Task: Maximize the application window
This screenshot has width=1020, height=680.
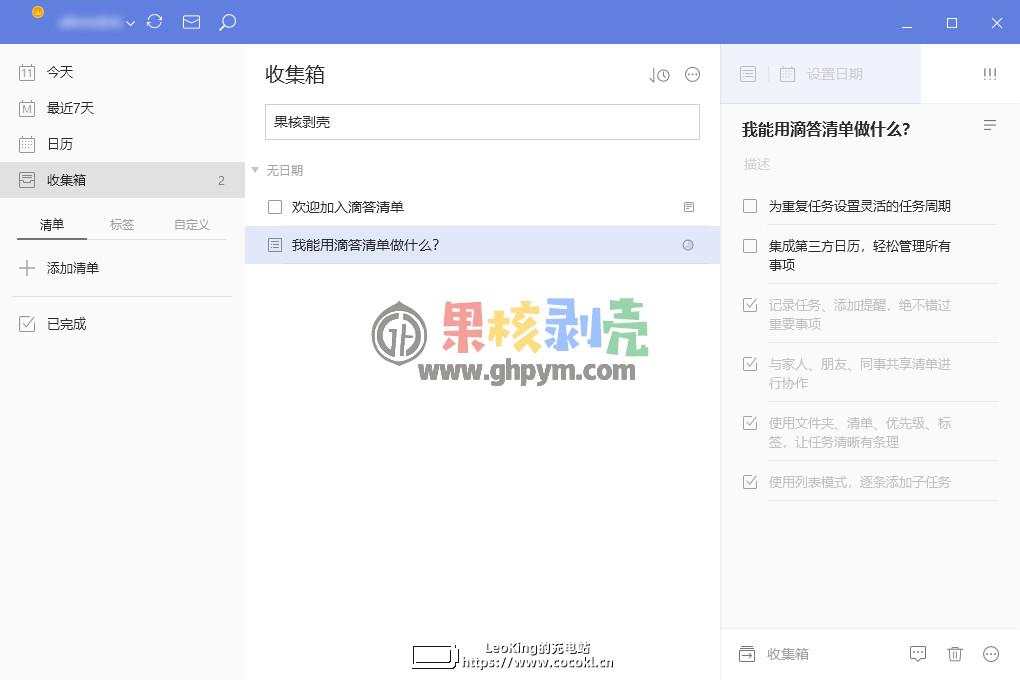Action: click(x=952, y=23)
